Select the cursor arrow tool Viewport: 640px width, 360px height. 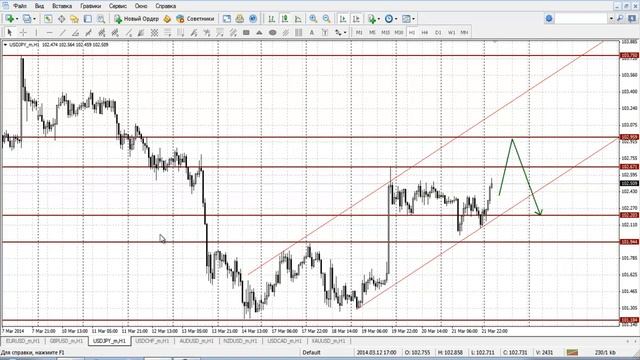(10, 32)
